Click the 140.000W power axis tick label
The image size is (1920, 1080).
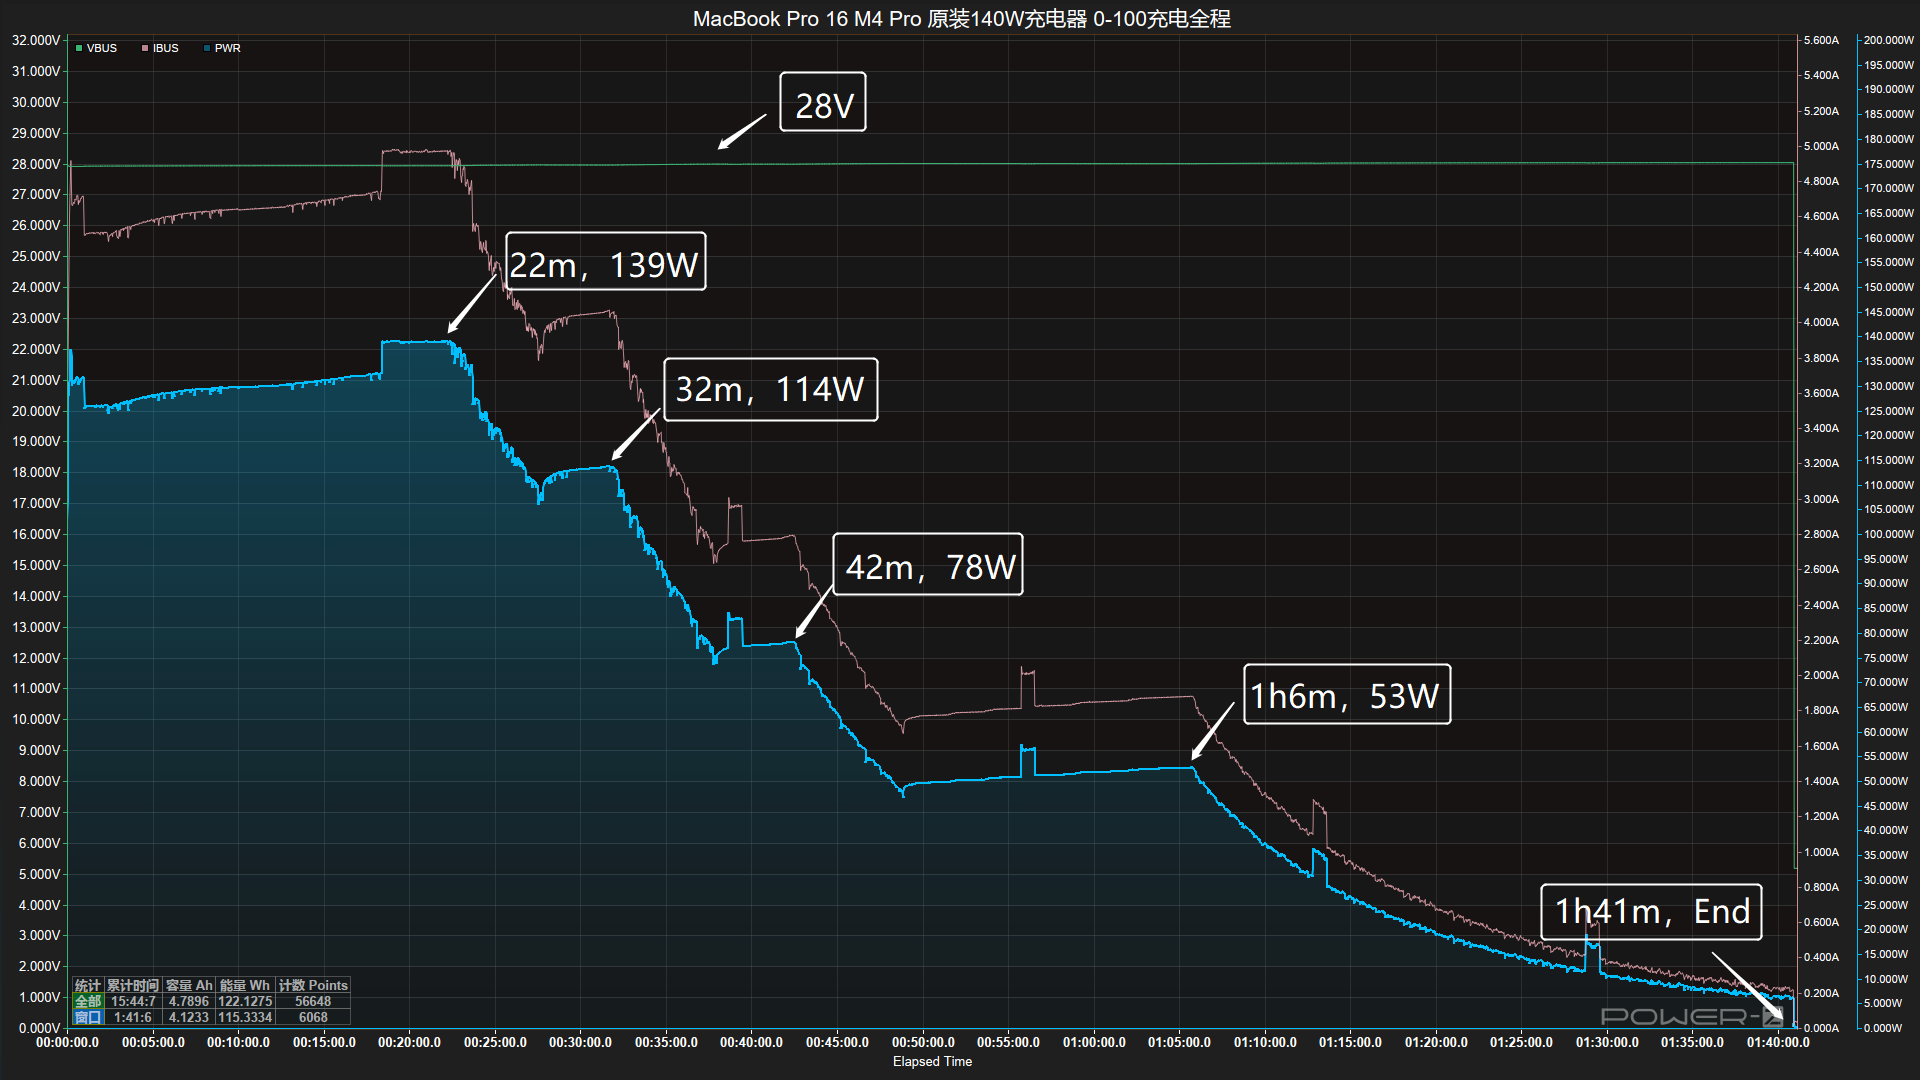tap(1888, 336)
